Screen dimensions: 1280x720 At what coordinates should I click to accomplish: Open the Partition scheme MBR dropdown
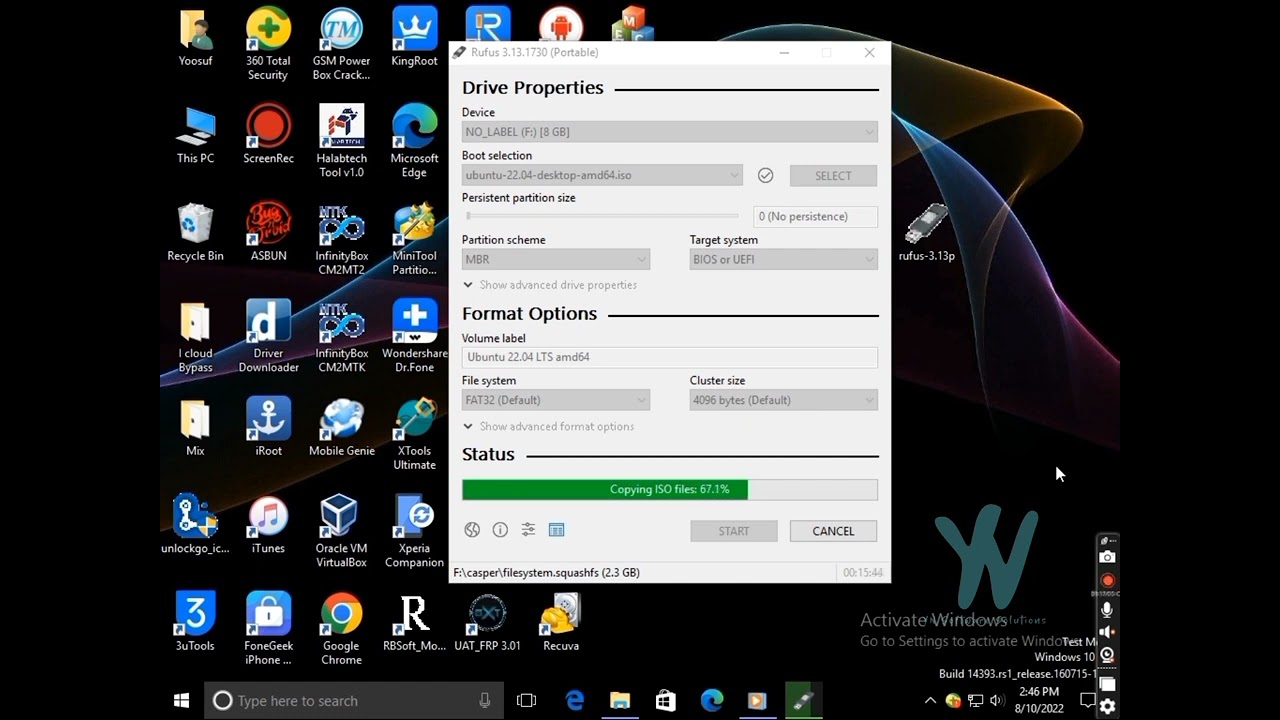tap(556, 259)
